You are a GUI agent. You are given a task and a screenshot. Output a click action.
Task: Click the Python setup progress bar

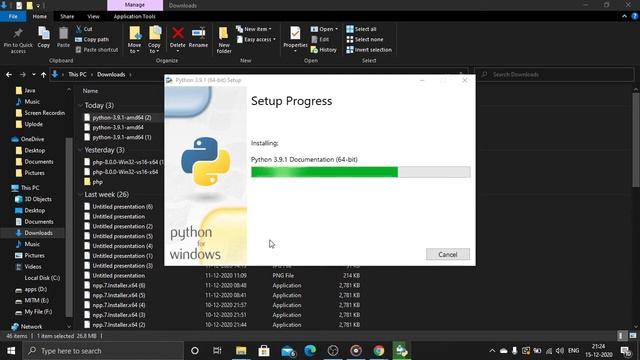click(x=360, y=172)
